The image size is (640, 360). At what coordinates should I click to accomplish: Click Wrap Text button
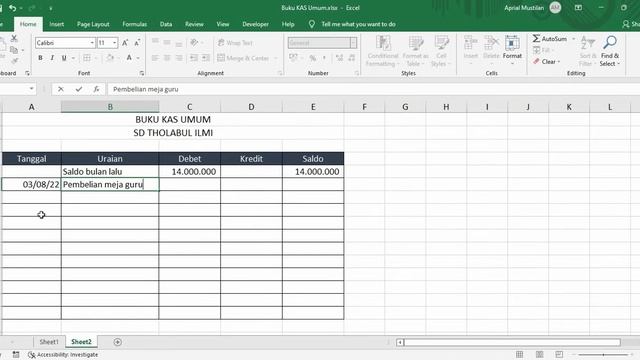[236, 43]
